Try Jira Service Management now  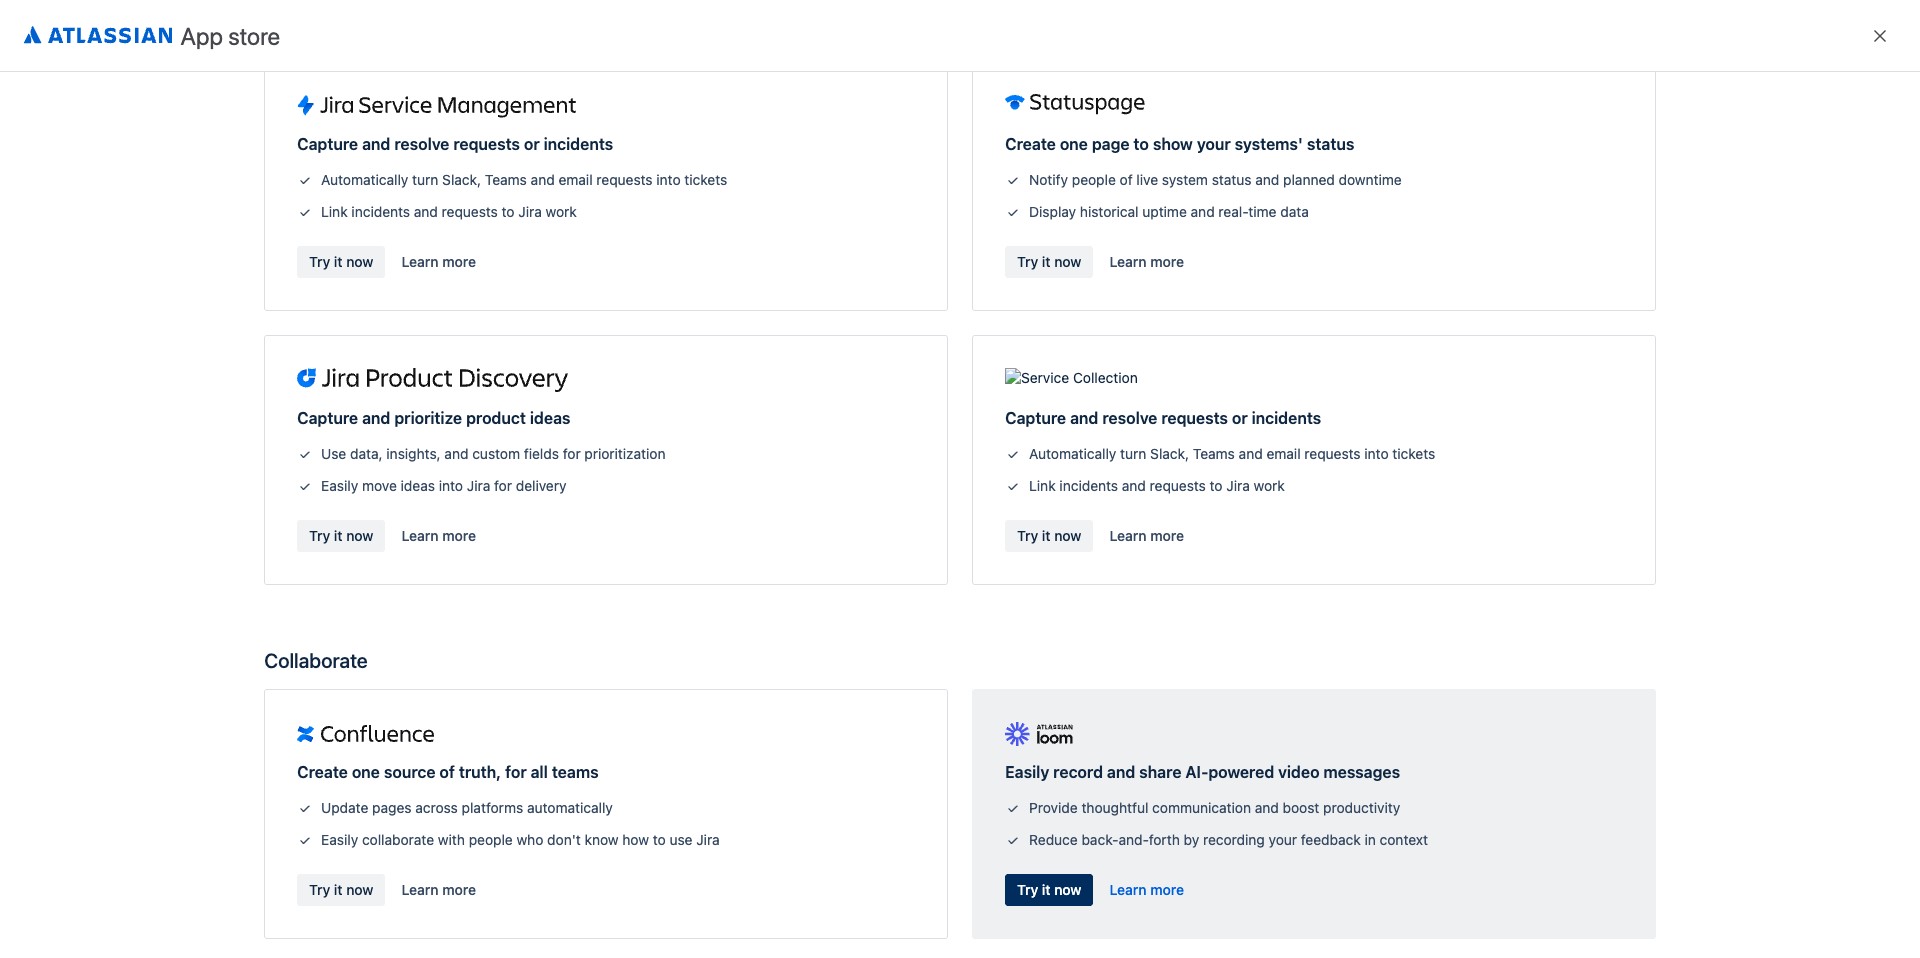tap(341, 262)
